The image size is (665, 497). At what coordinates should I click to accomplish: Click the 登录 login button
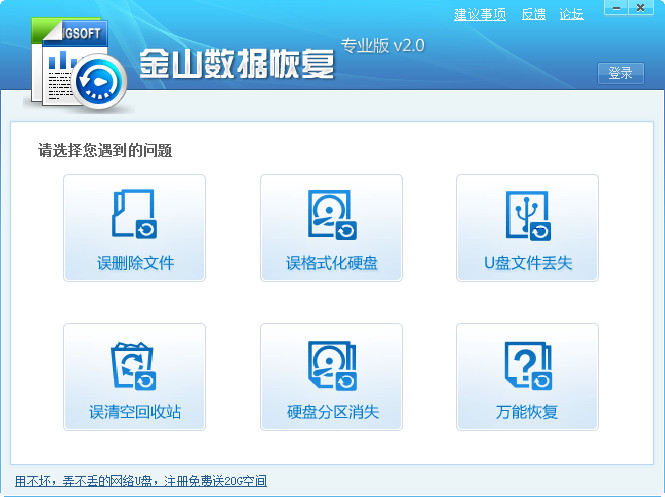(x=620, y=73)
